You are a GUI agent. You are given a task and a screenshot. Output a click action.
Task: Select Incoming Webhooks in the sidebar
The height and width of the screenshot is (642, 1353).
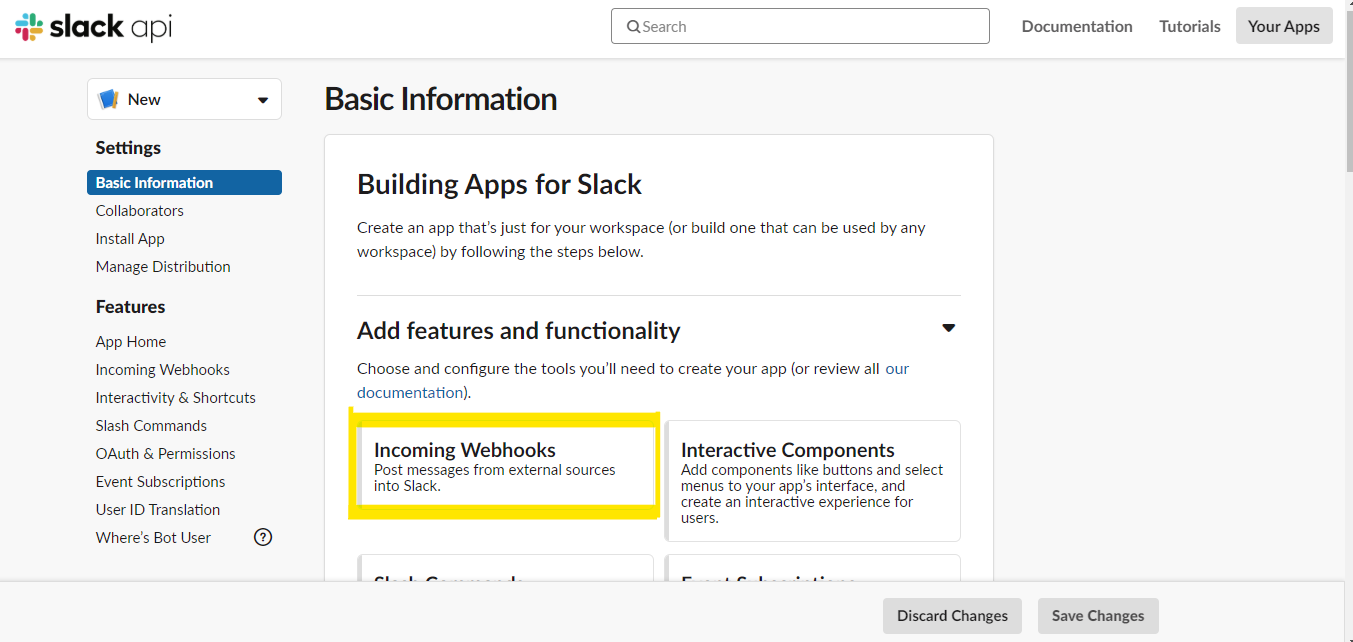pyautogui.click(x=163, y=370)
